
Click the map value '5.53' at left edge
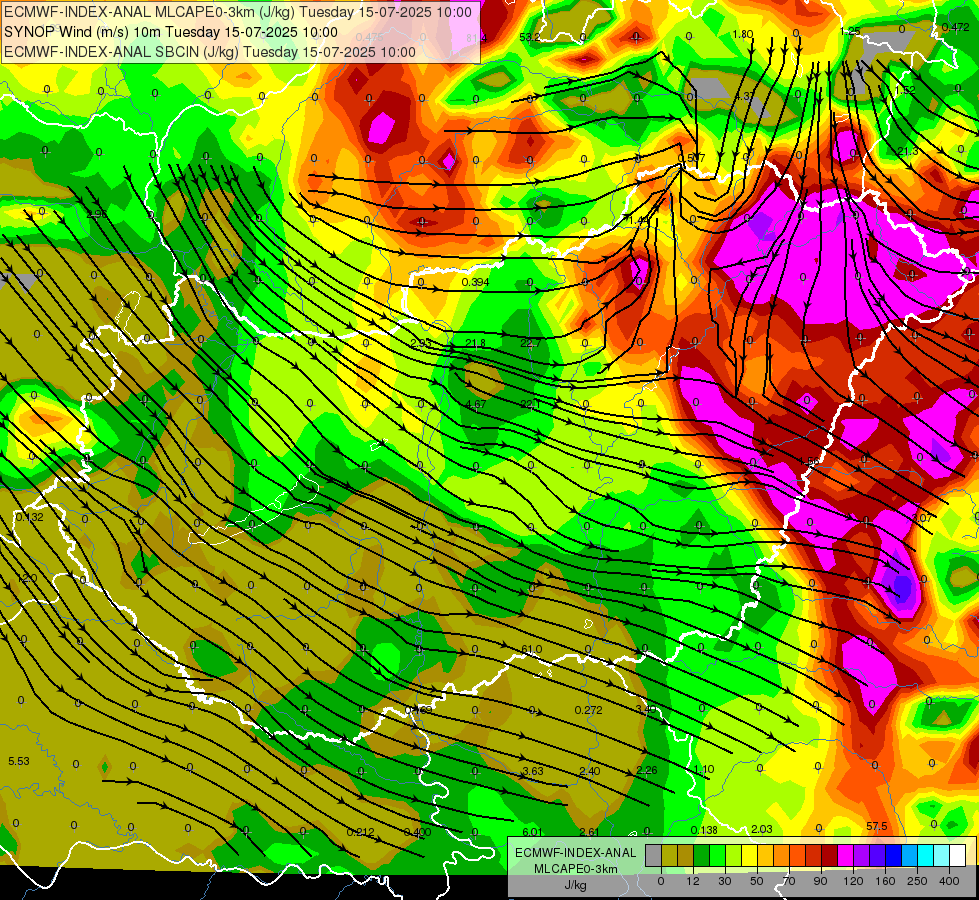tap(19, 761)
